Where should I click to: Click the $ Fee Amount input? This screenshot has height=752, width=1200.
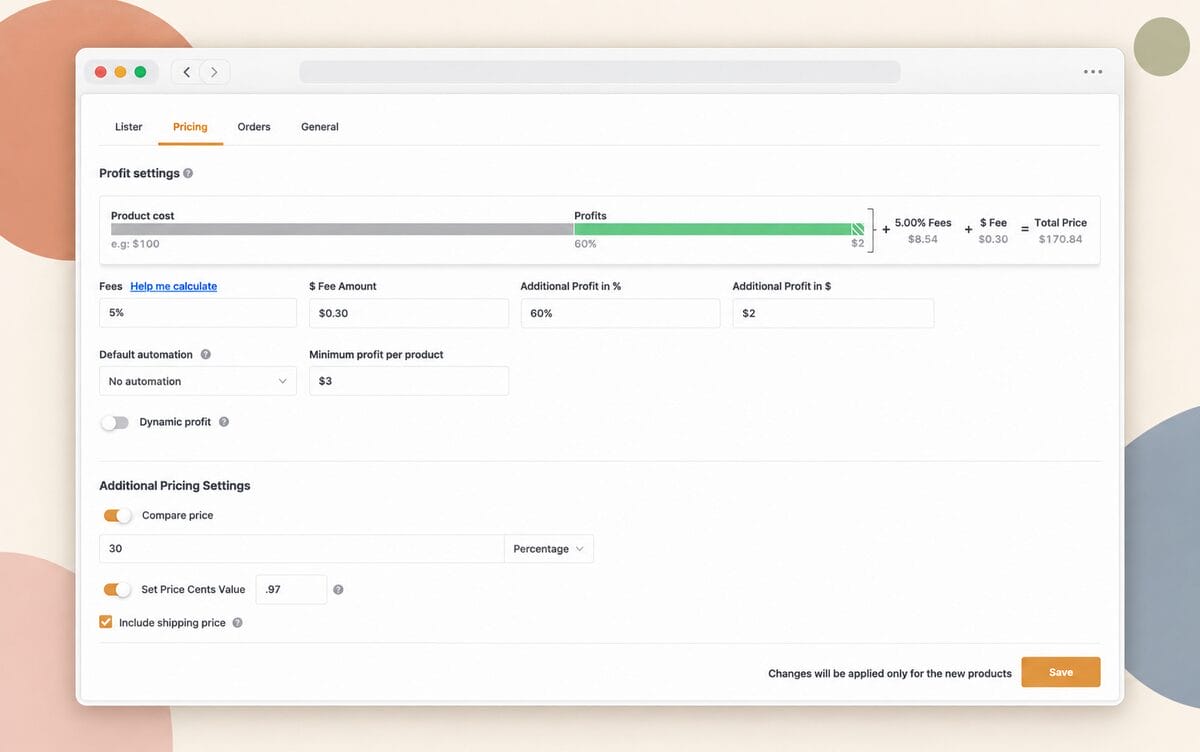point(409,313)
